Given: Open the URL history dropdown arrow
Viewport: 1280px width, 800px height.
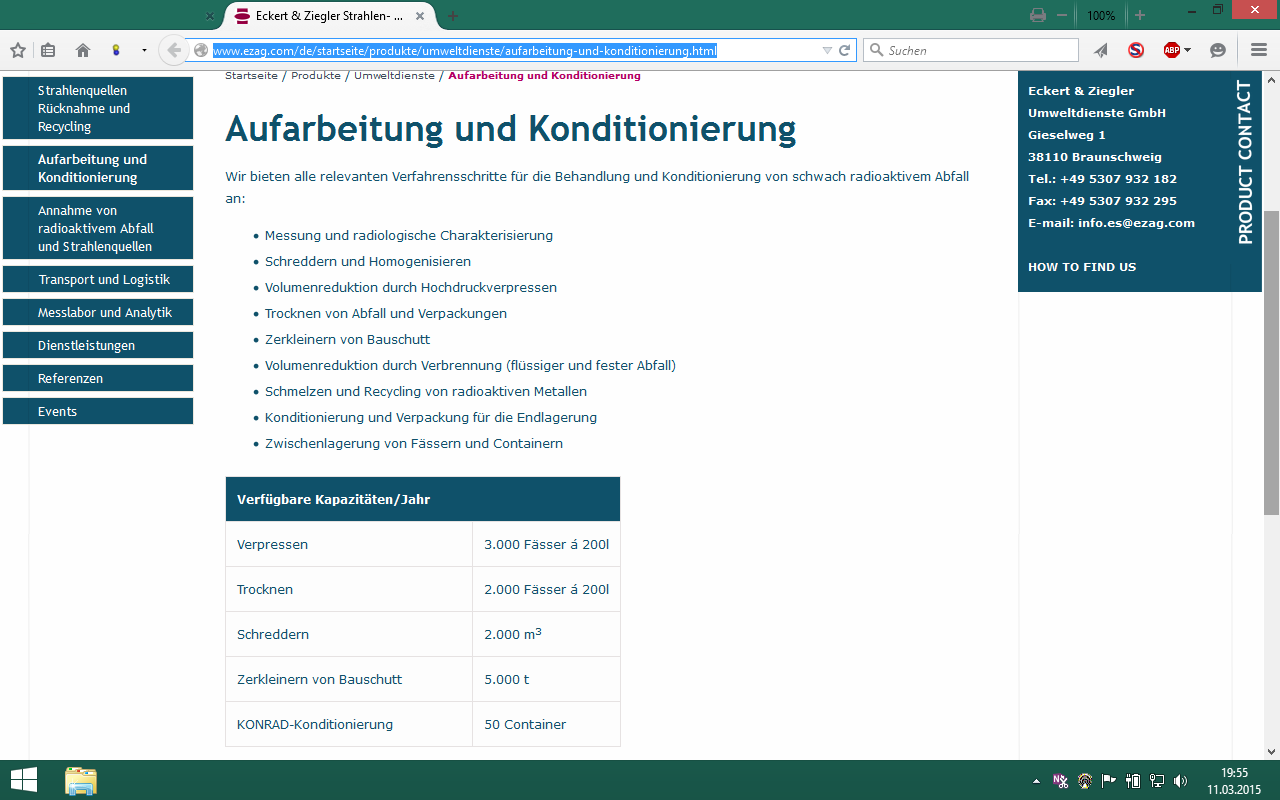Looking at the screenshot, I should [827, 50].
